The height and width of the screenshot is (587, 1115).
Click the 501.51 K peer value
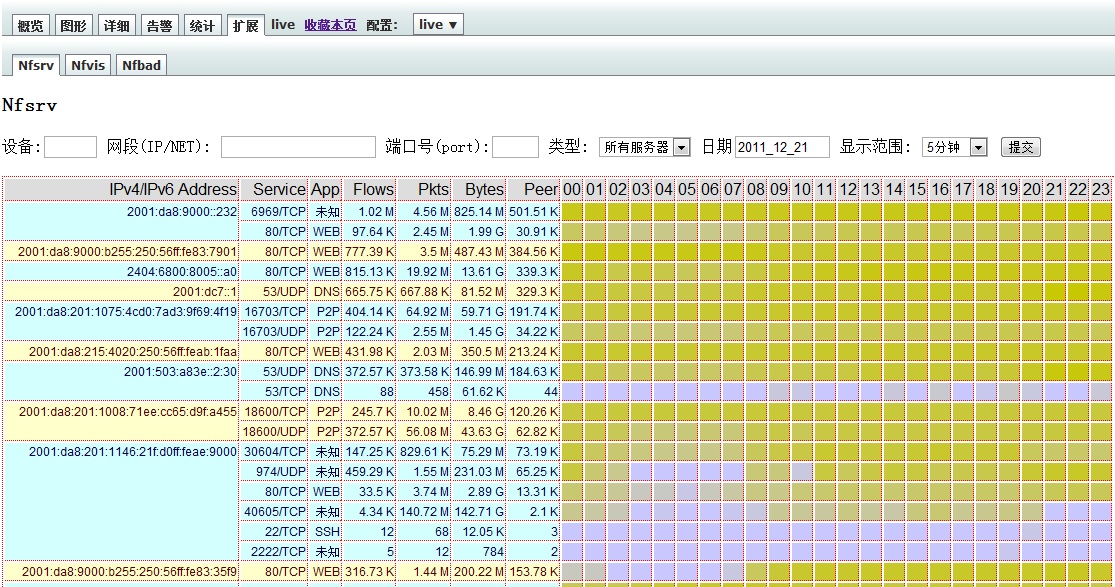(x=533, y=211)
